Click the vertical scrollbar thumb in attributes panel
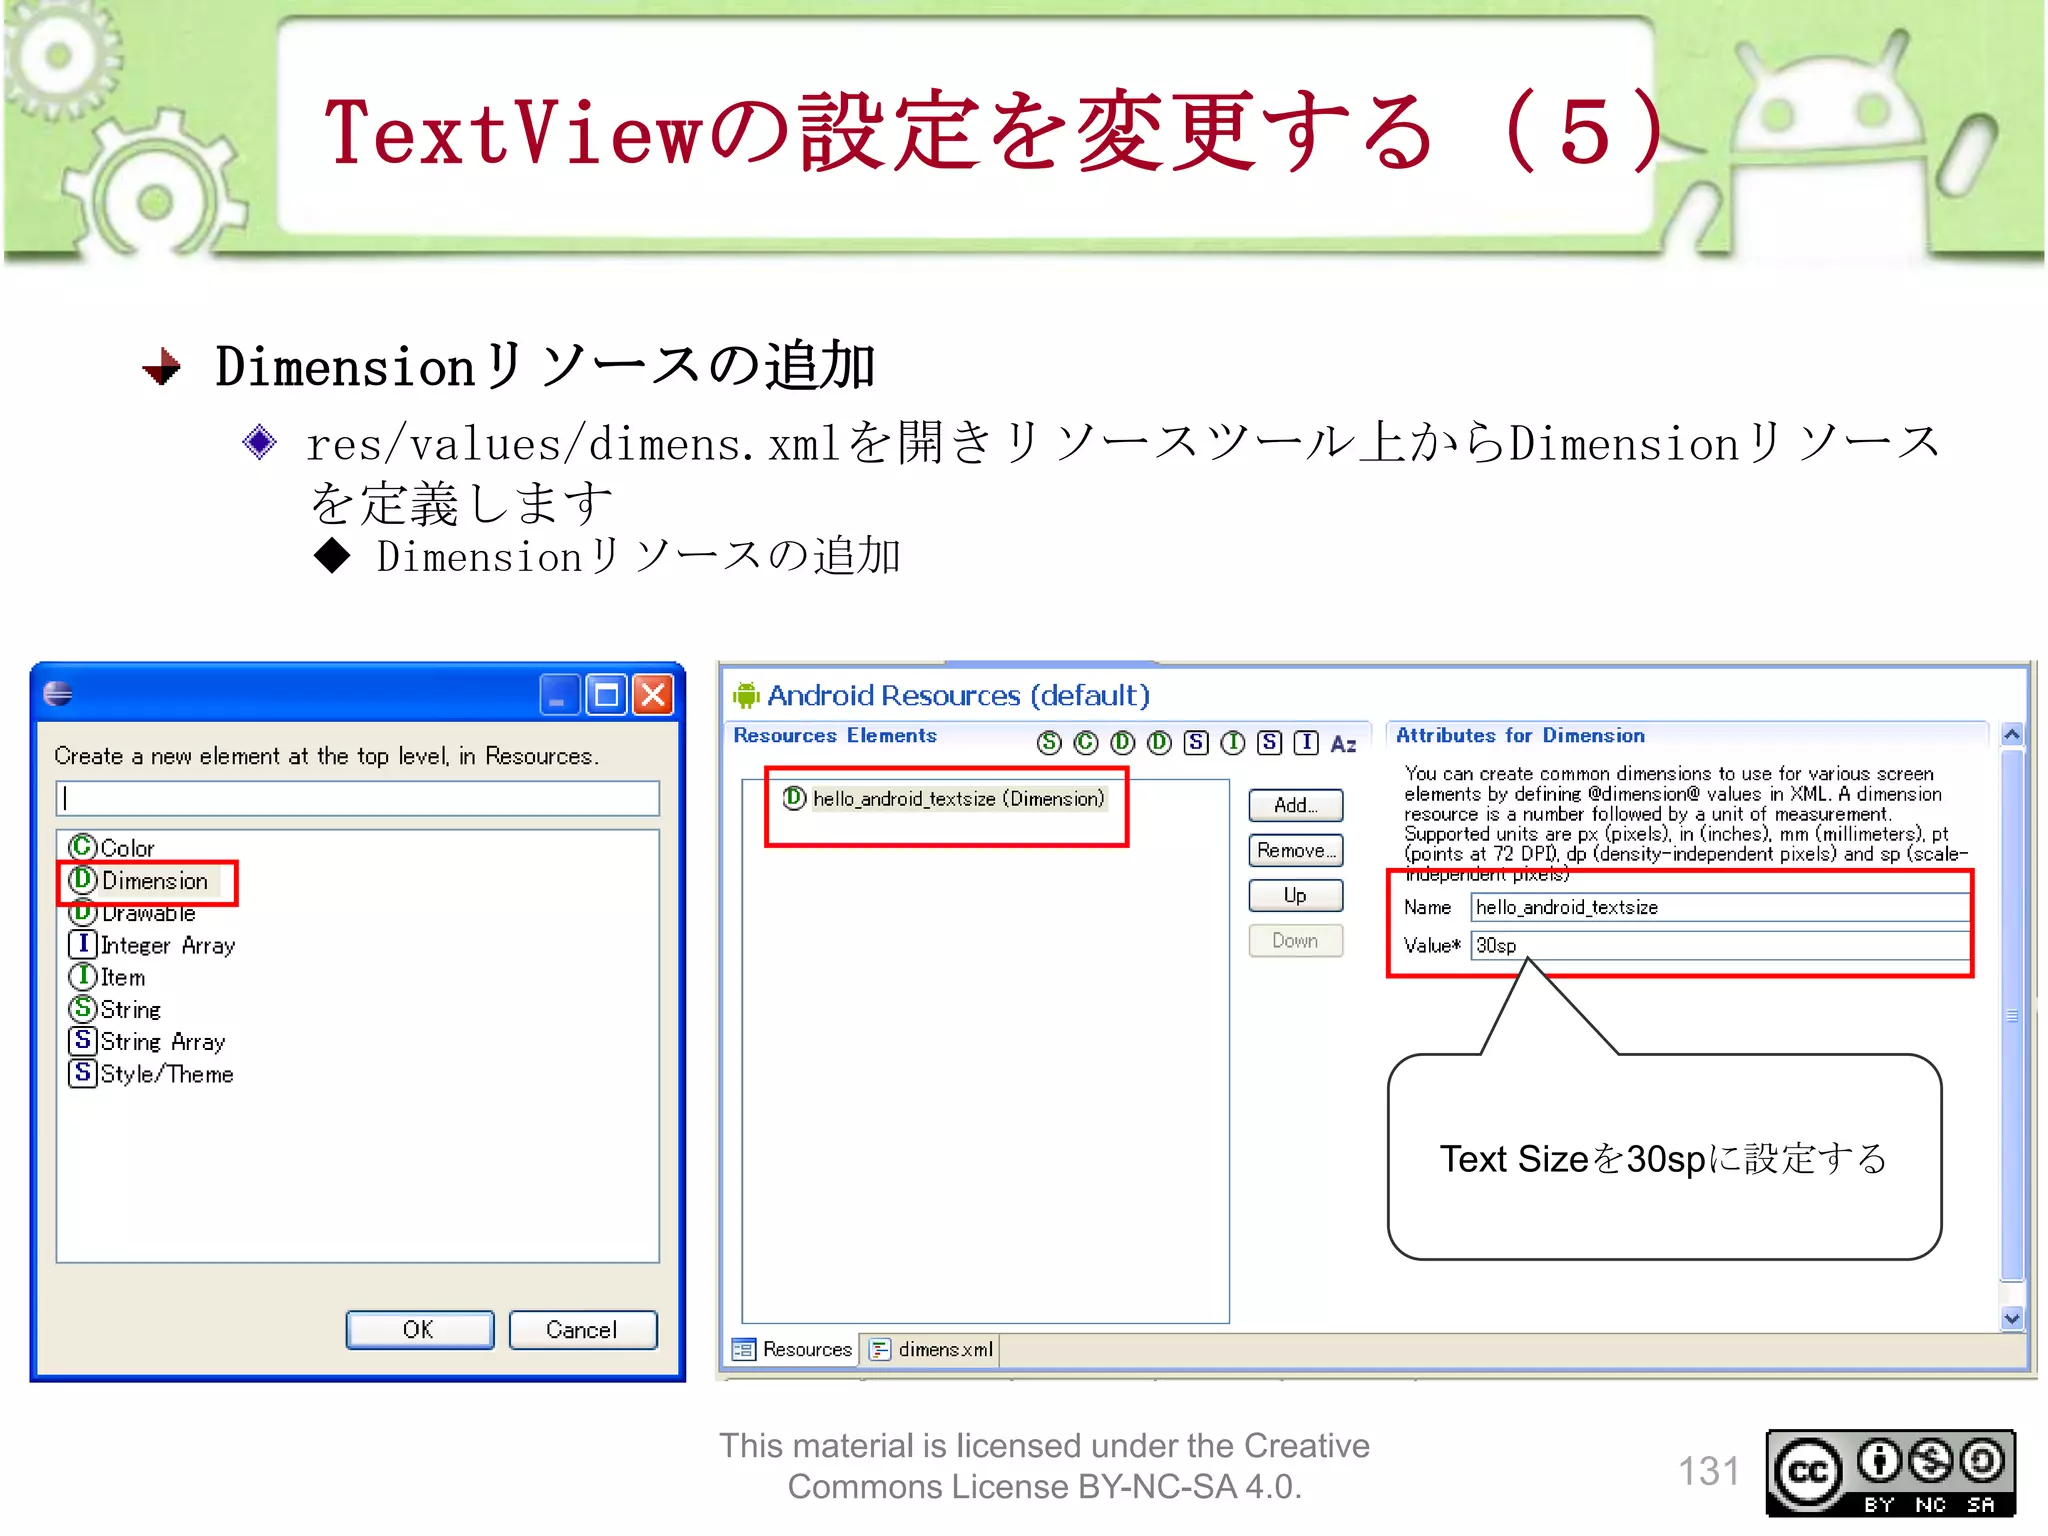2048x1536 pixels. coord(2012,1014)
